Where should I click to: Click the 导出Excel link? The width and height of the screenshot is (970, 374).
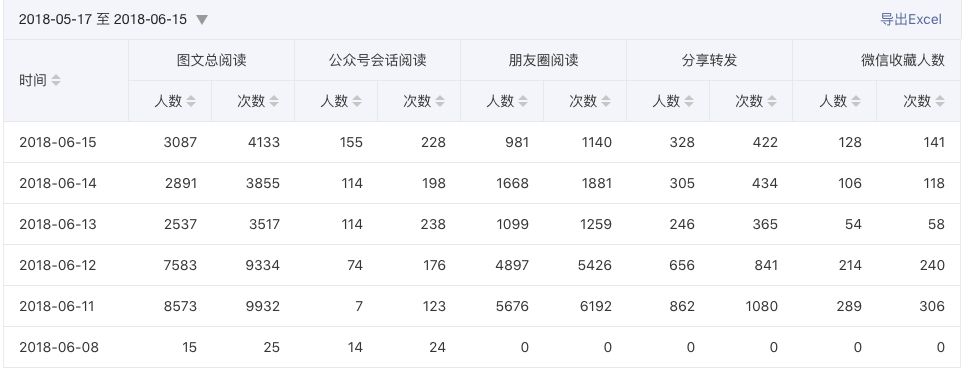(x=911, y=19)
